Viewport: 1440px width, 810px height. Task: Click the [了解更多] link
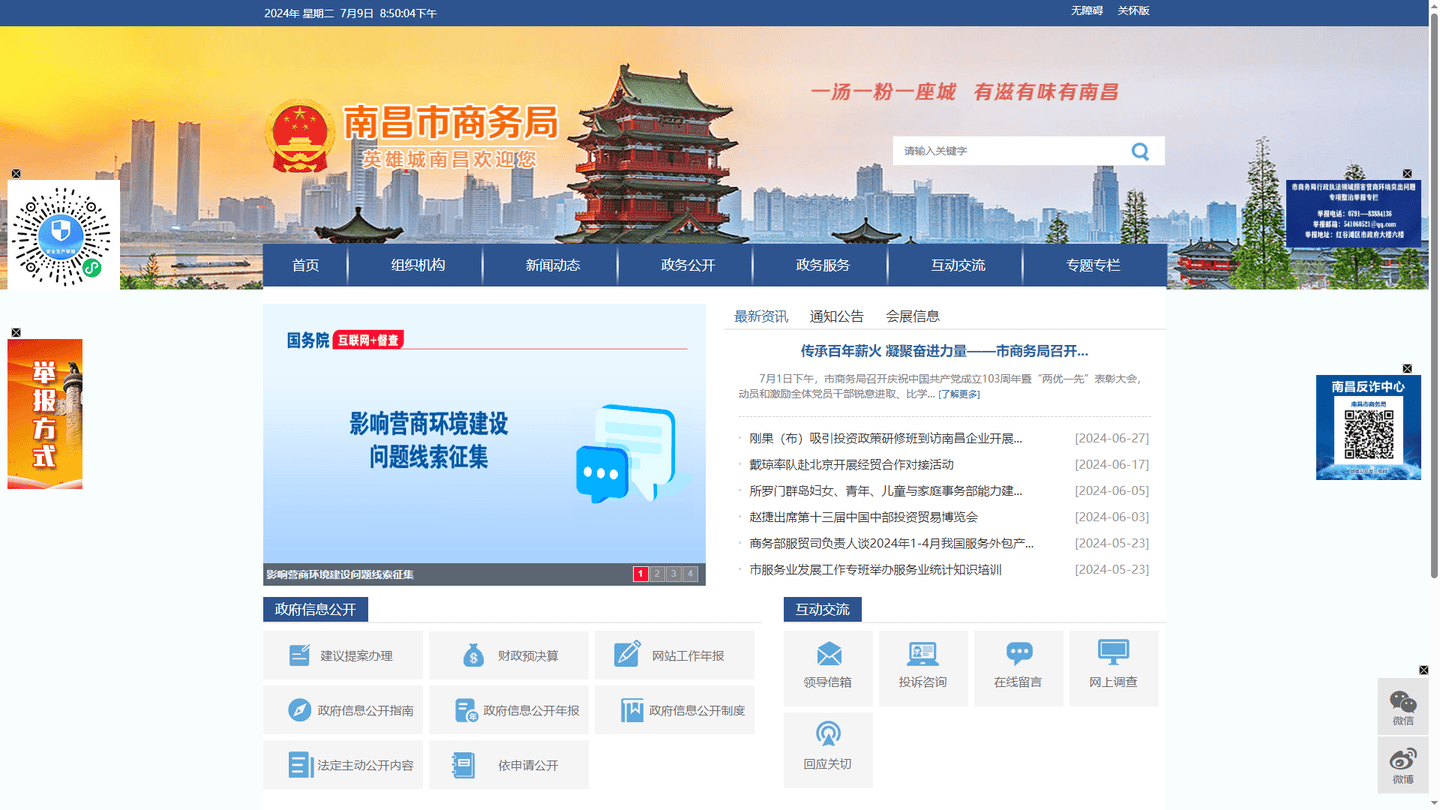coord(959,394)
